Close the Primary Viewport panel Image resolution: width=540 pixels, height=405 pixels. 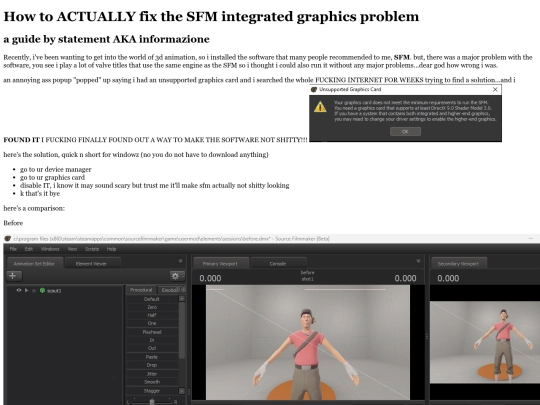pyautogui.click(x=418, y=261)
